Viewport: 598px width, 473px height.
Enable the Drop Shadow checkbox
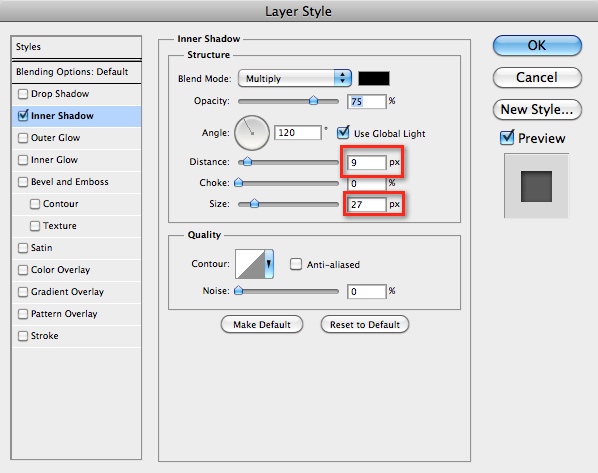23,94
